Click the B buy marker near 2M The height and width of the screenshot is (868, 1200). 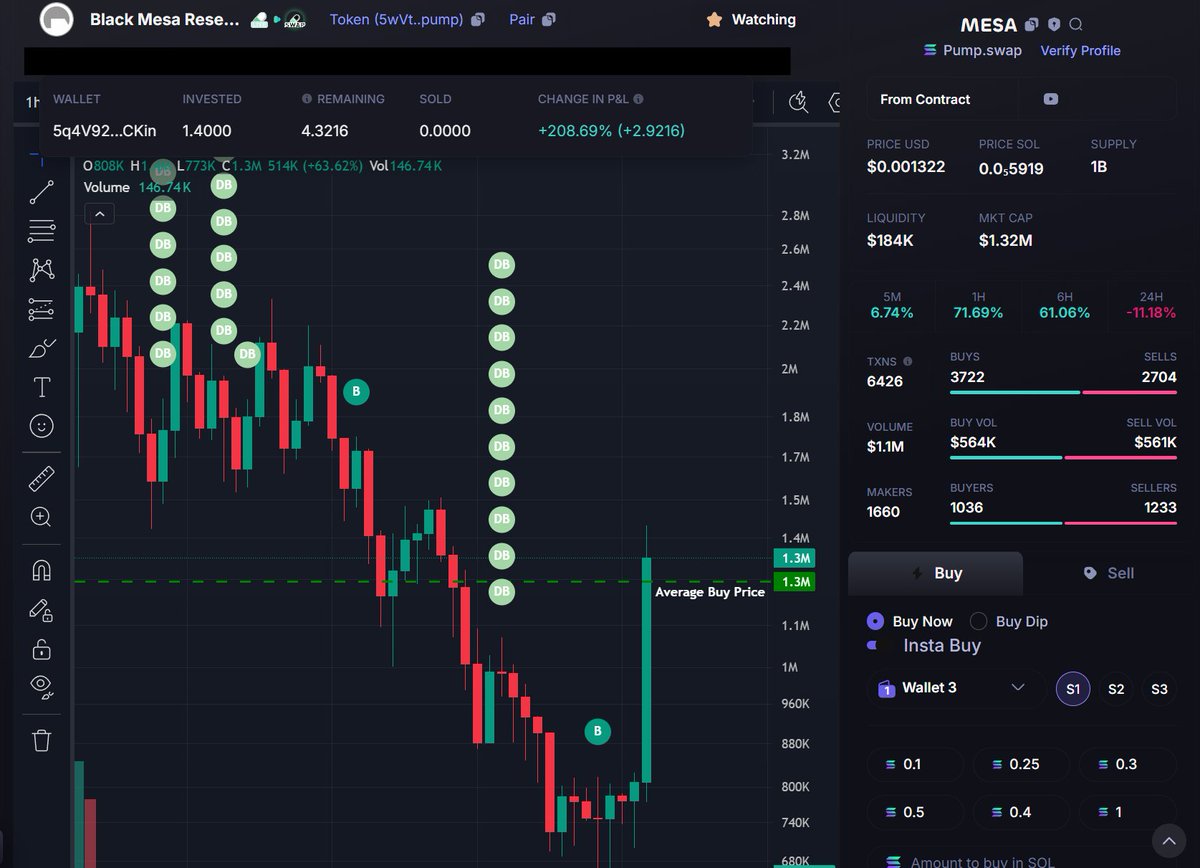[356, 392]
